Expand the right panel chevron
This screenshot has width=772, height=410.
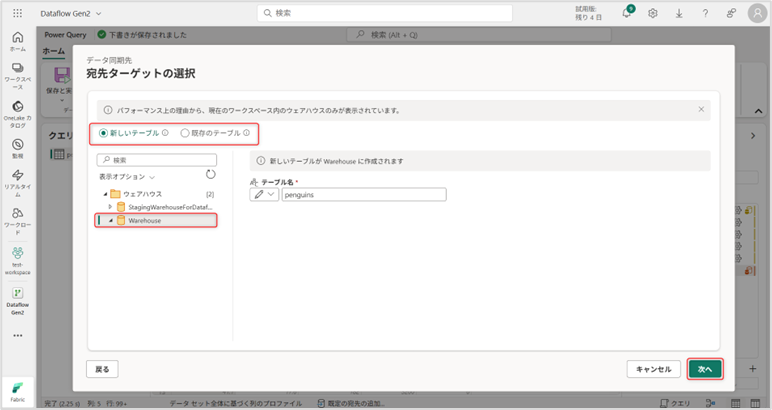753,136
